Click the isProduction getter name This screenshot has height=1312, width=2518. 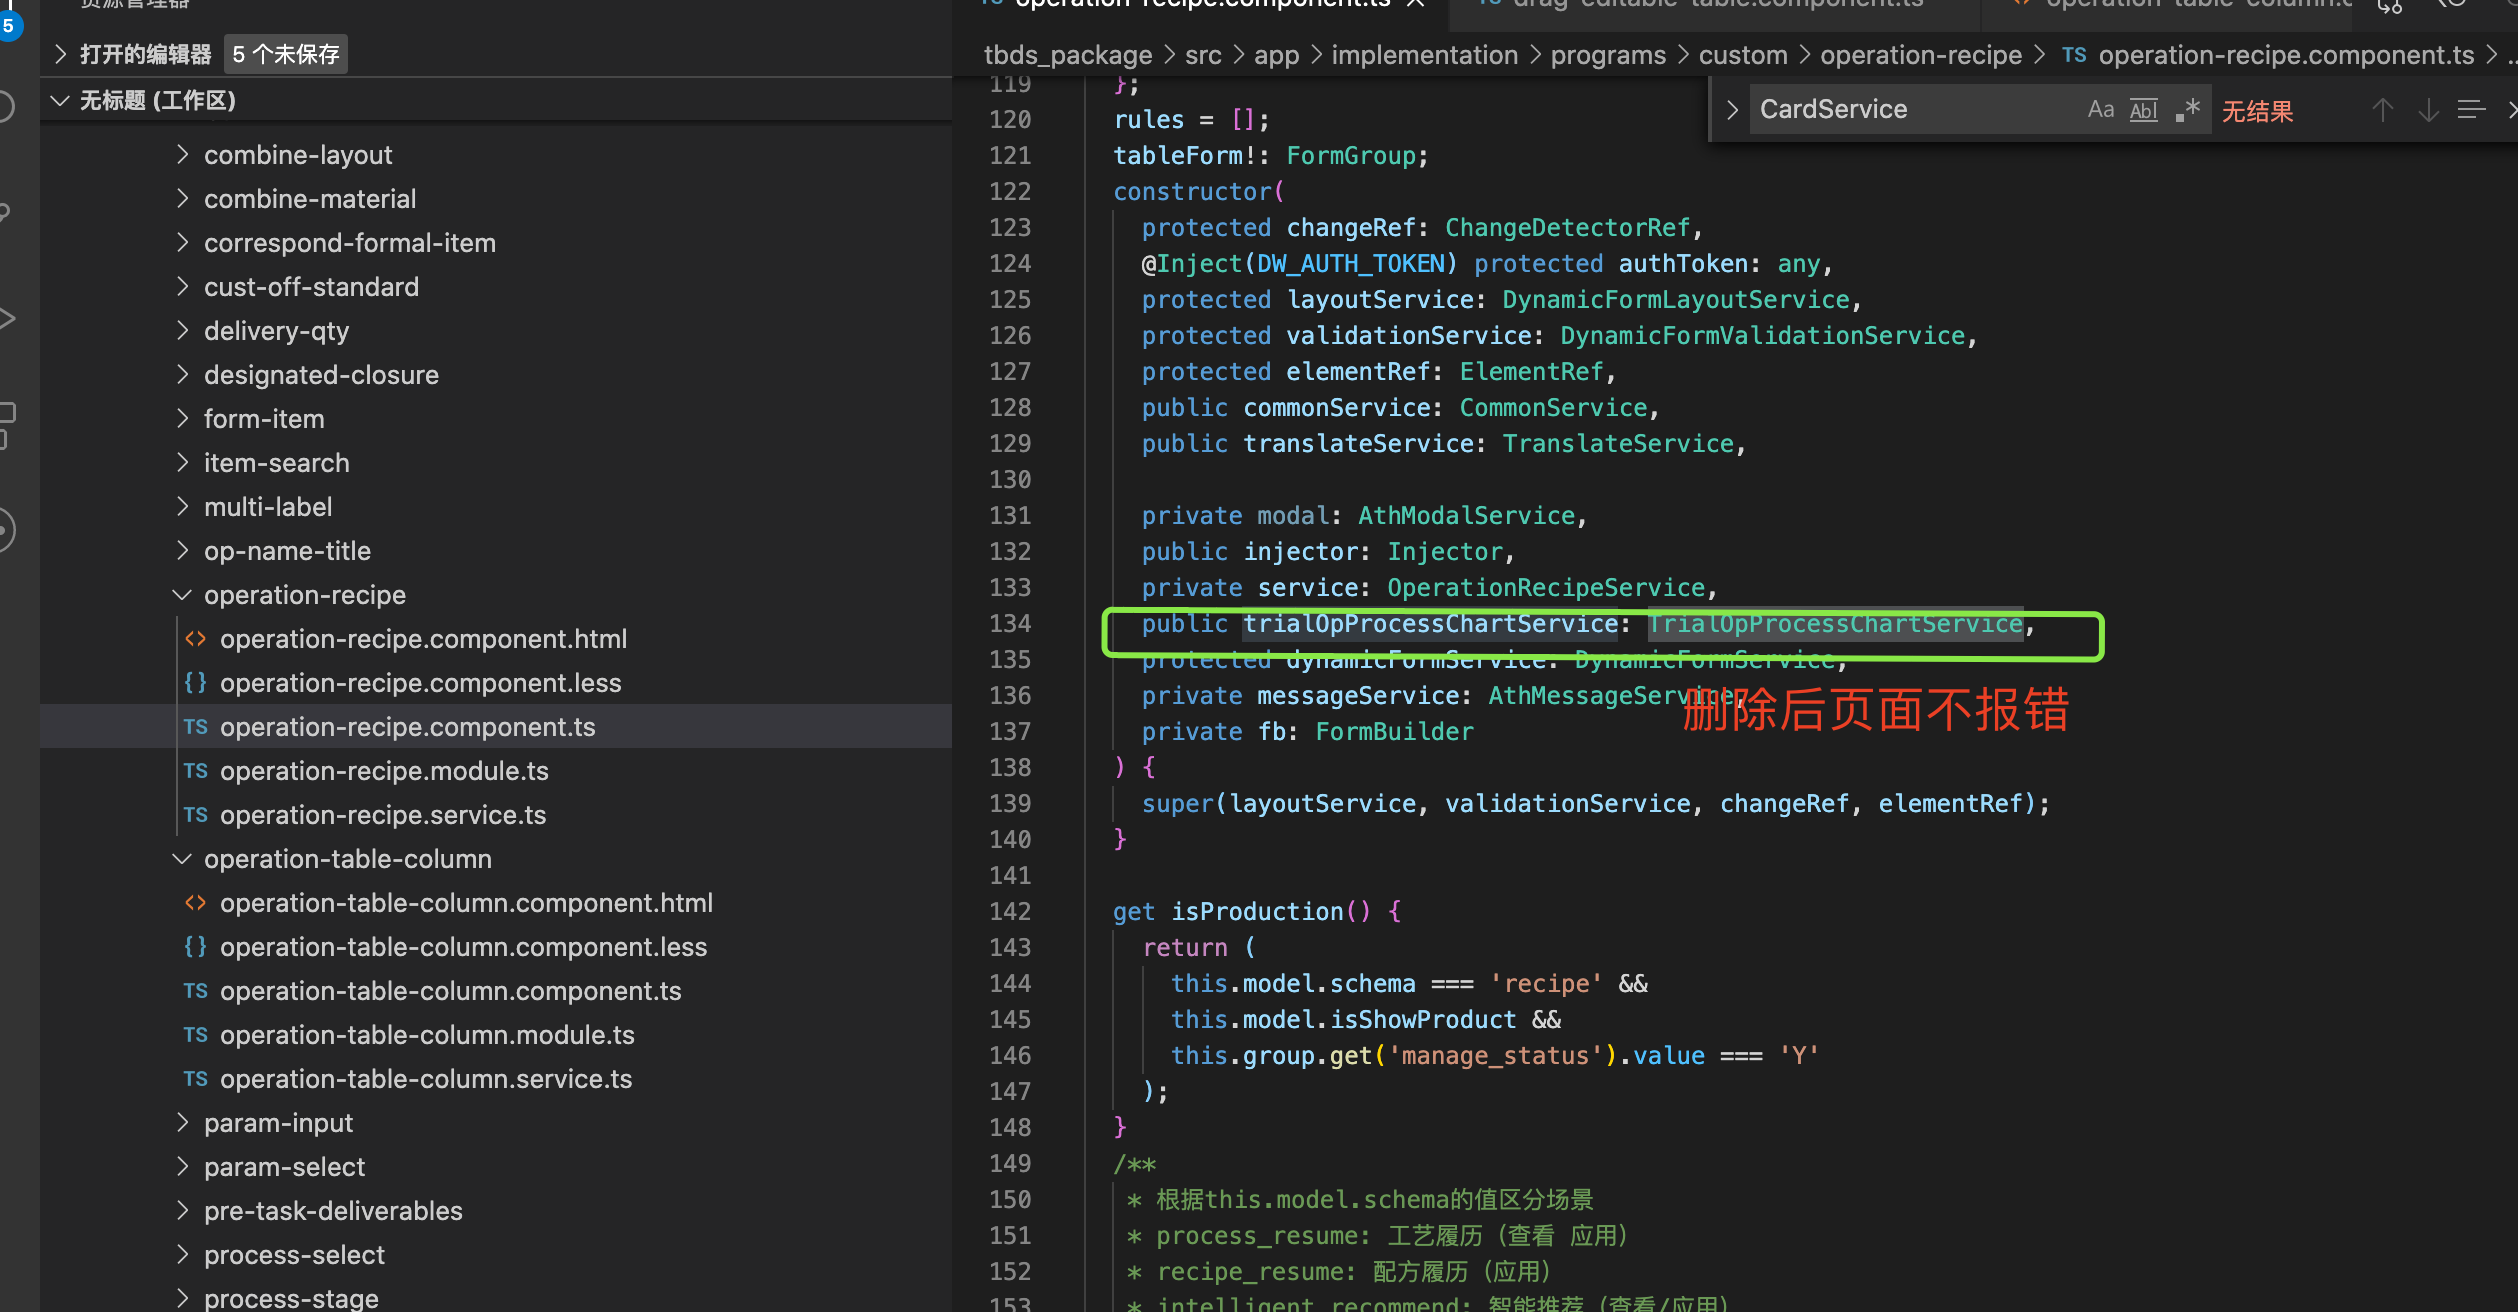[1257, 911]
